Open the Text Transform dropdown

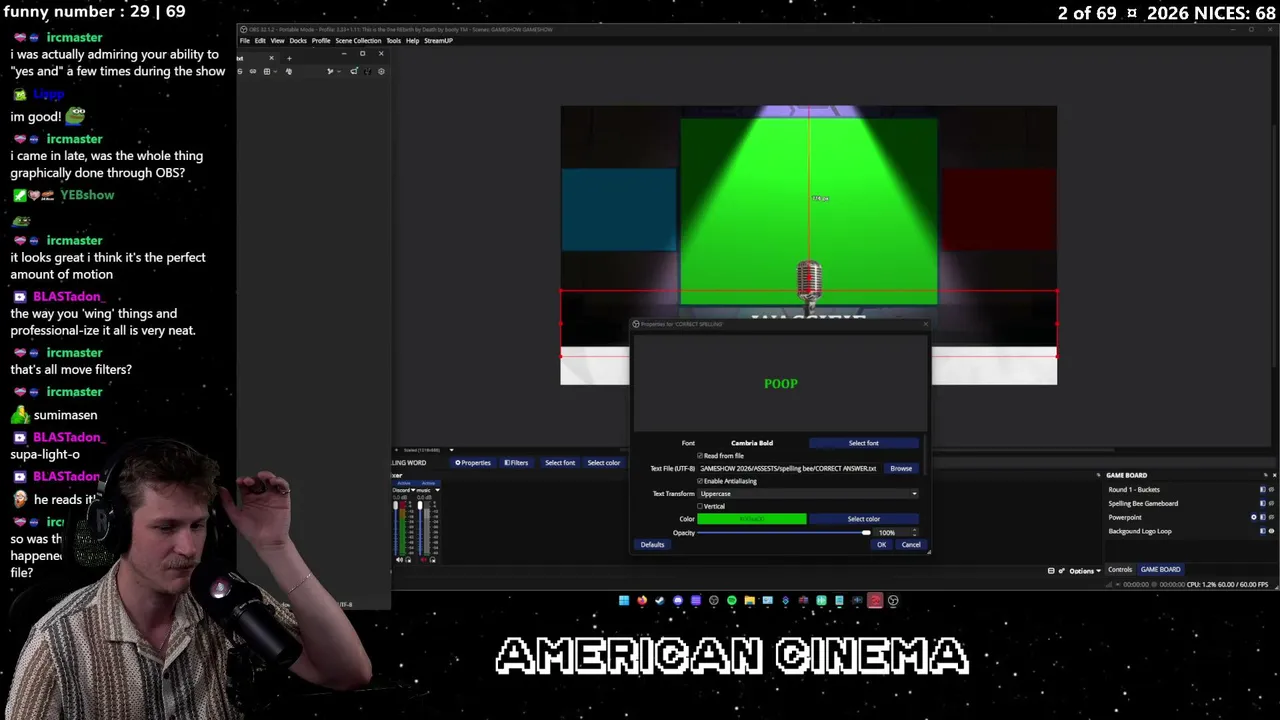(808, 494)
